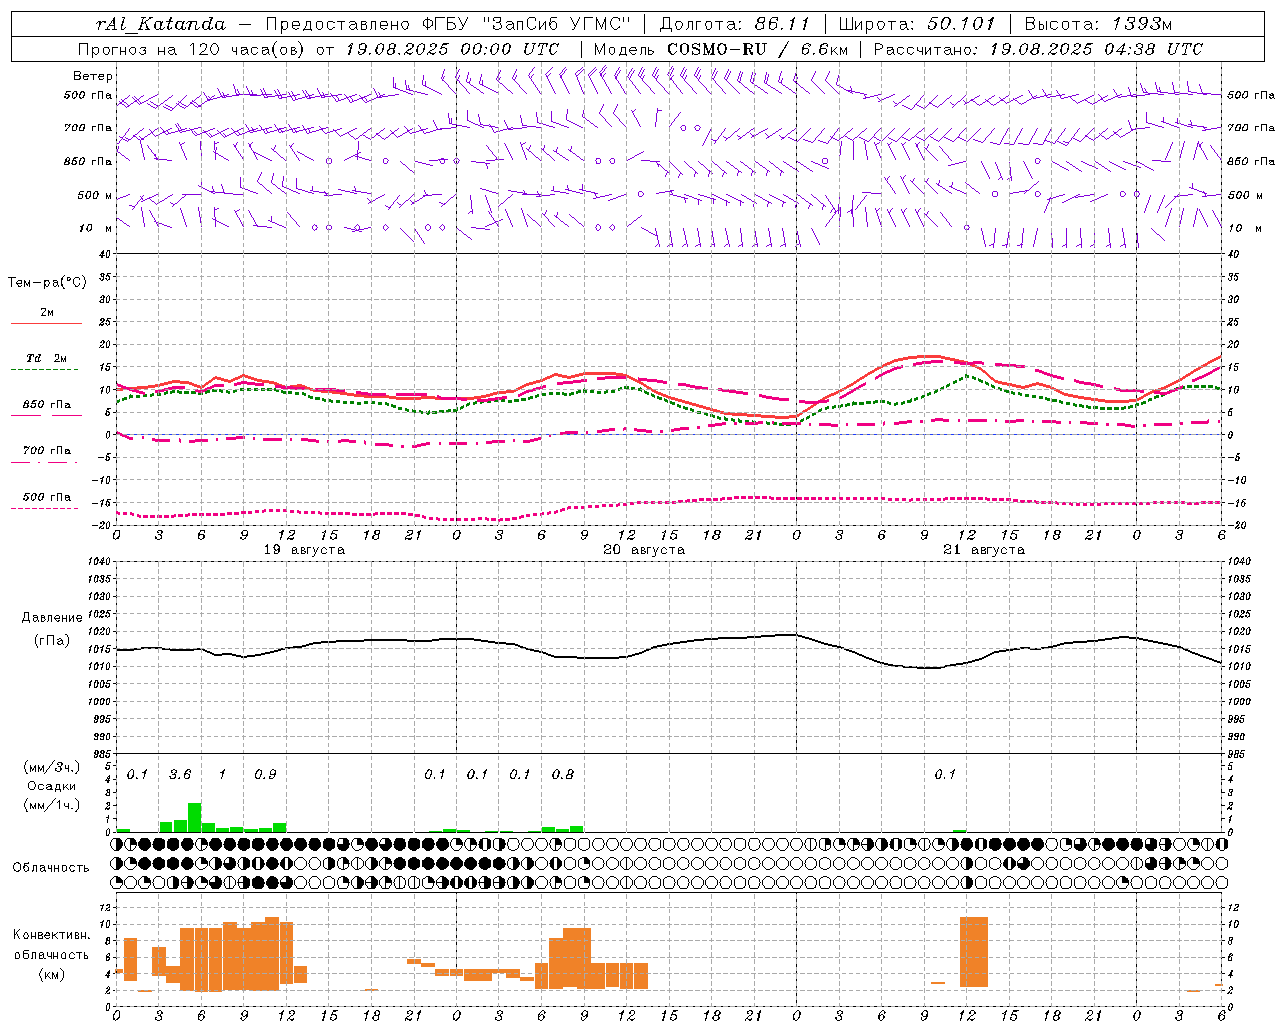Select the Долгота: 86.11 value

(x=735, y=24)
